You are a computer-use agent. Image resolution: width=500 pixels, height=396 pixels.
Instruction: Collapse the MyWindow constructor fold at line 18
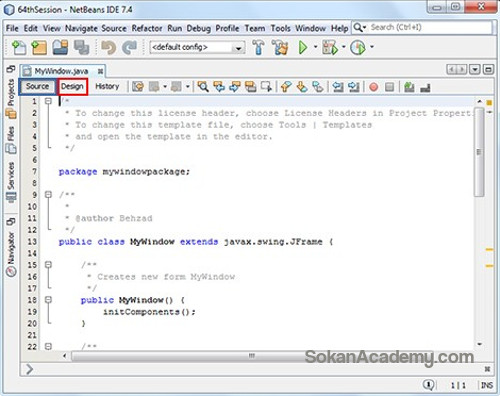point(48,300)
